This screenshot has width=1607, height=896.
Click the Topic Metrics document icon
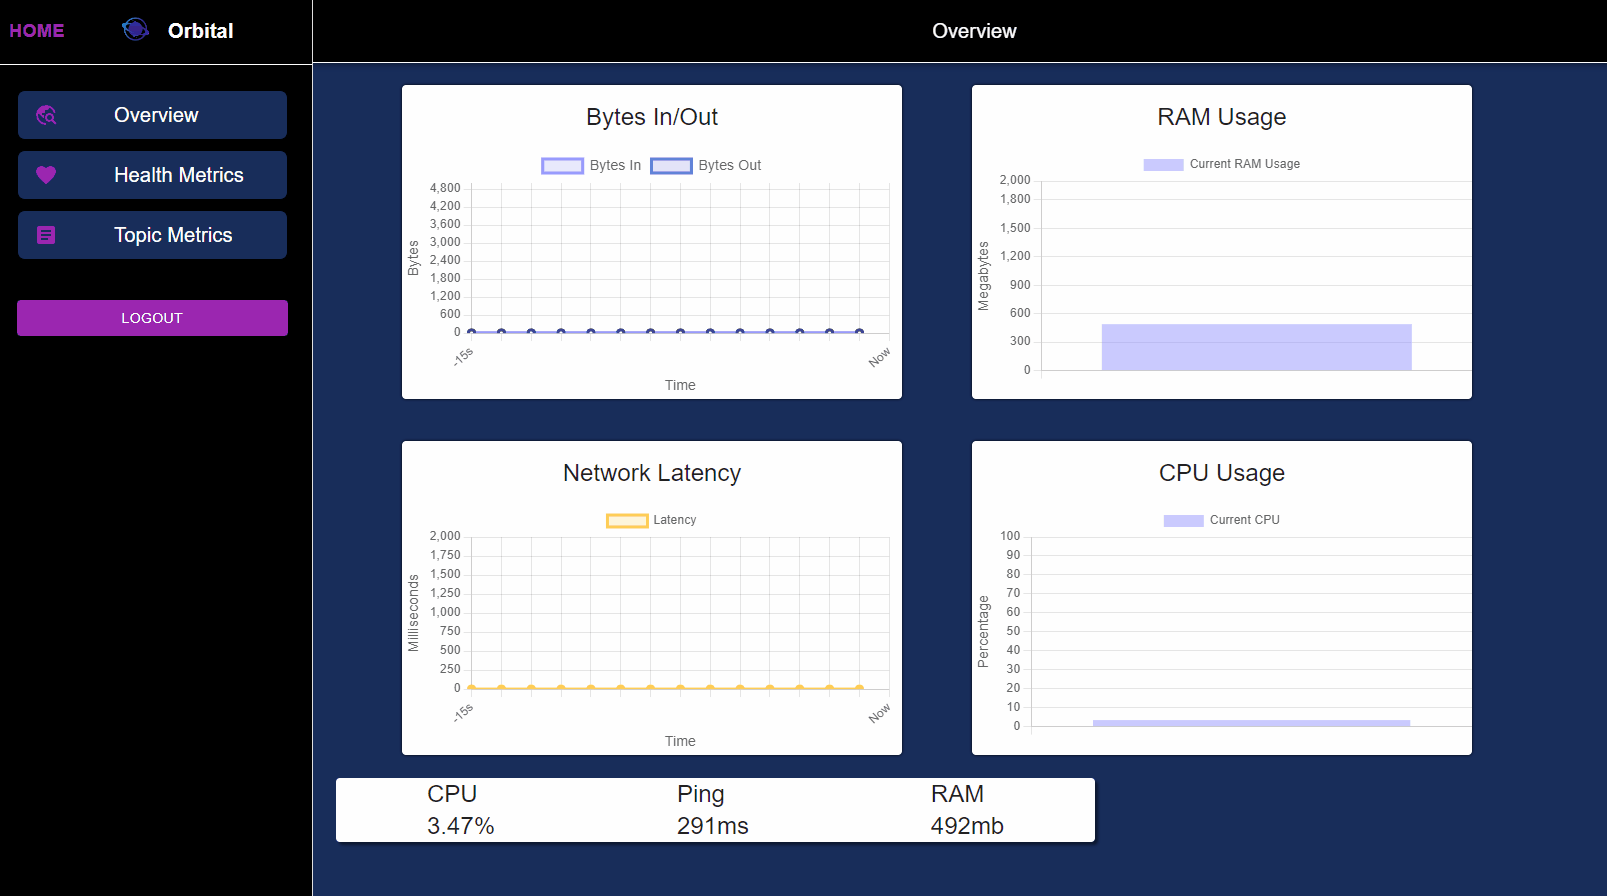point(46,235)
